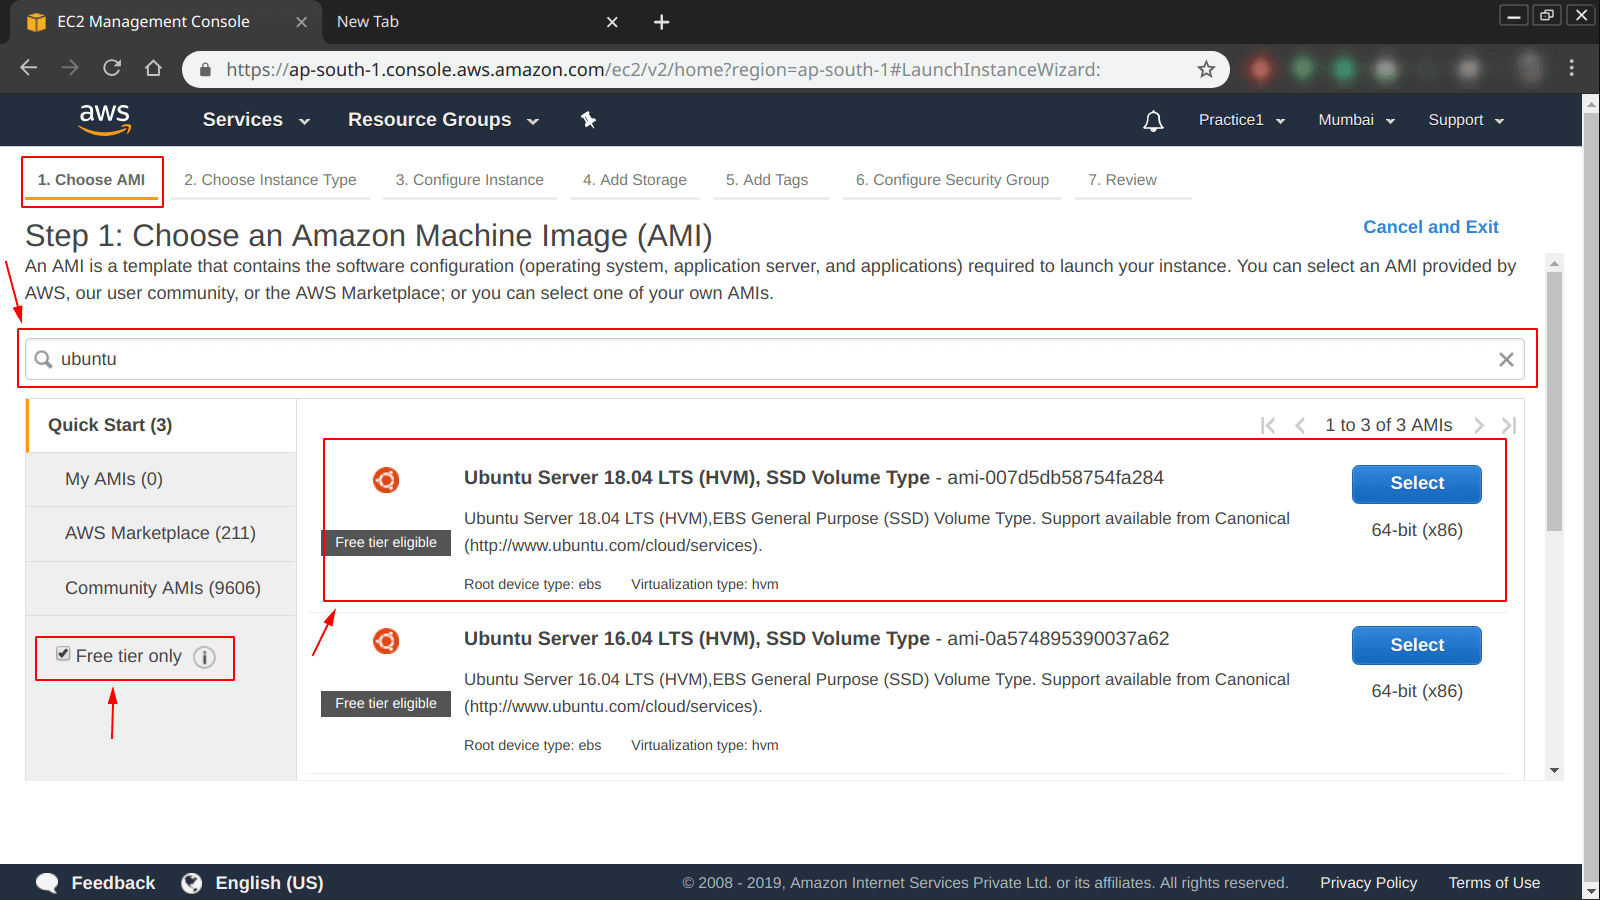Image resolution: width=1600 pixels, height=900 pixels.
Task: Reload the page with browser refresh icon
Action: (x=112, y=68)
